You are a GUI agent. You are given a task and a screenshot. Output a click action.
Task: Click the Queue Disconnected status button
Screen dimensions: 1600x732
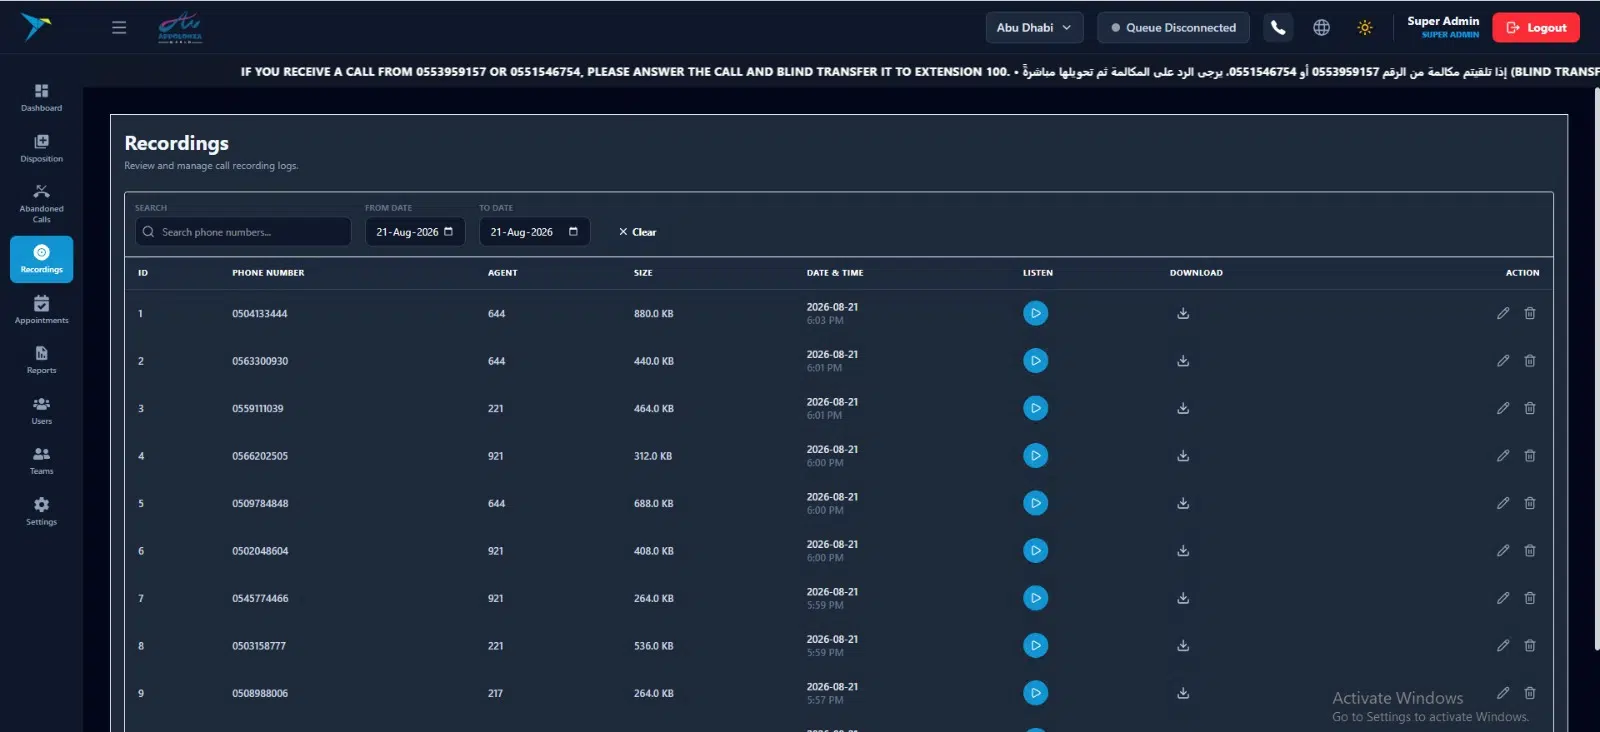click(1173, 28)
